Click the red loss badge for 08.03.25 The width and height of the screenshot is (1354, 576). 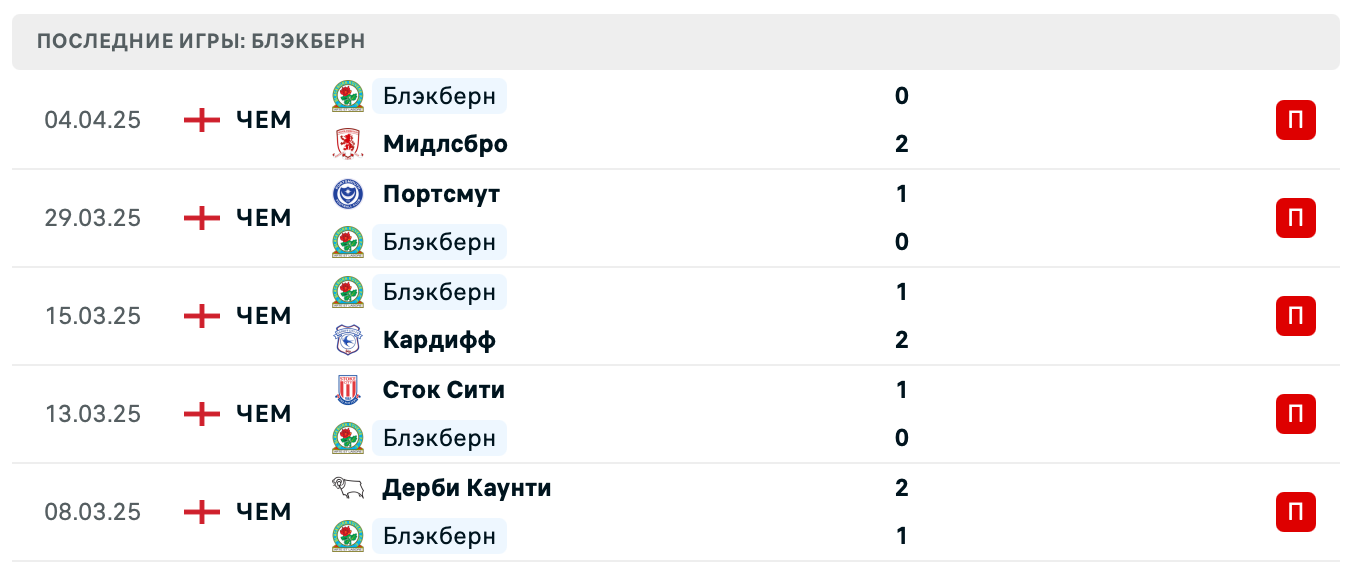(x=1295, y=512)
